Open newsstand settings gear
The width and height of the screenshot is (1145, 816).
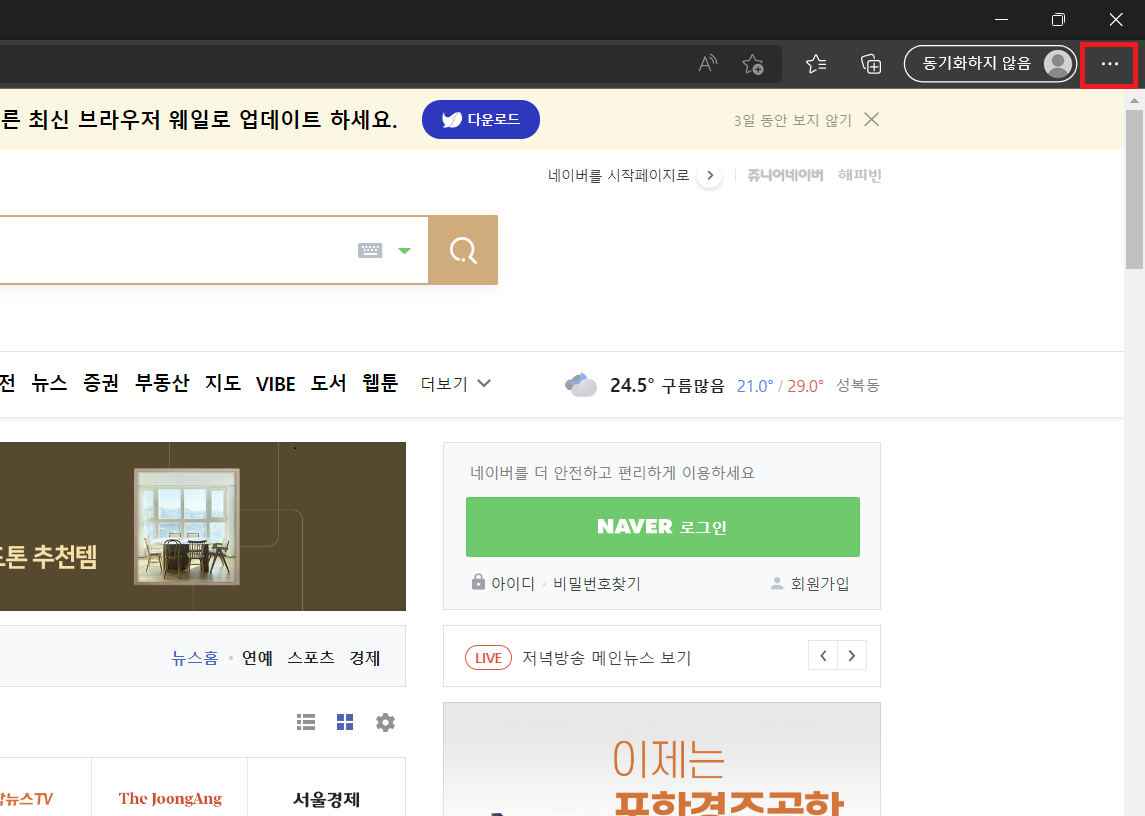pos(385,722)
